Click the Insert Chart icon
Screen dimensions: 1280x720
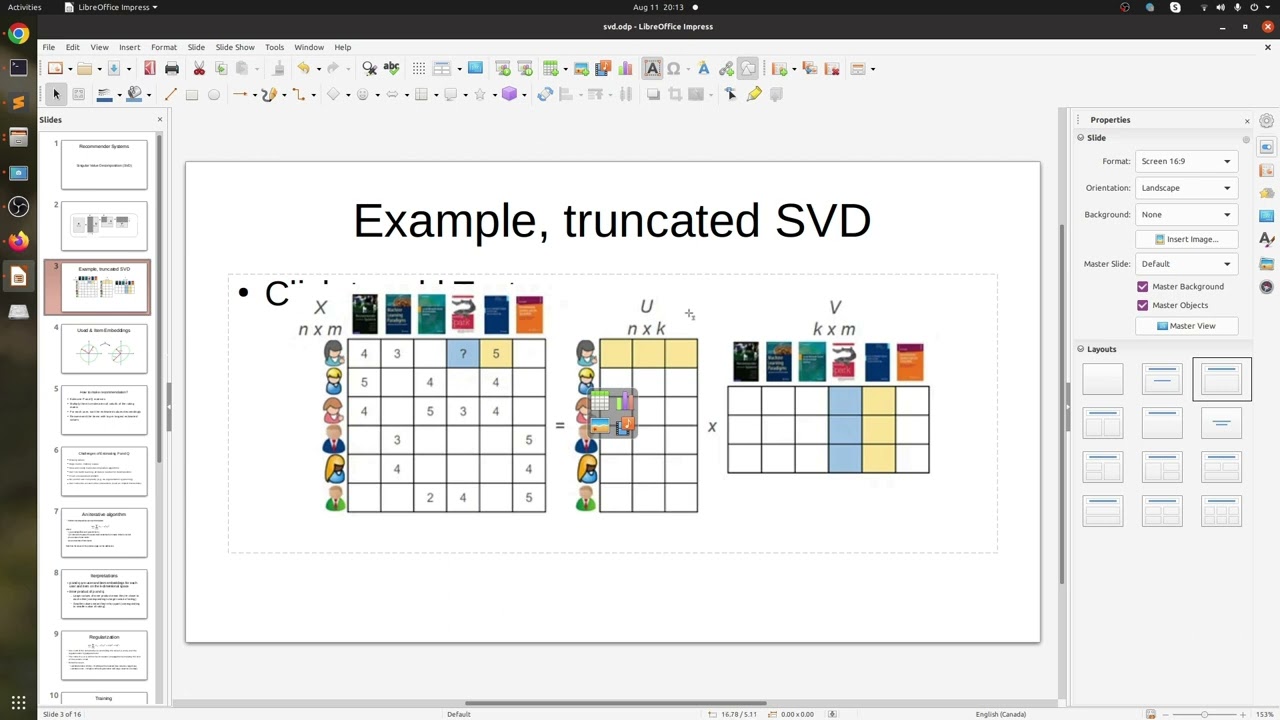click(x=626, y=68)
